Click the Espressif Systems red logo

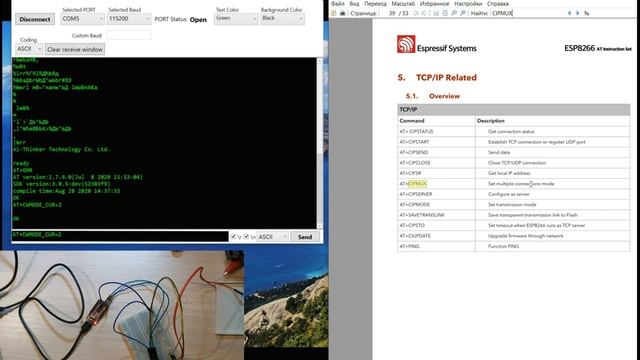tap(406, 44)
